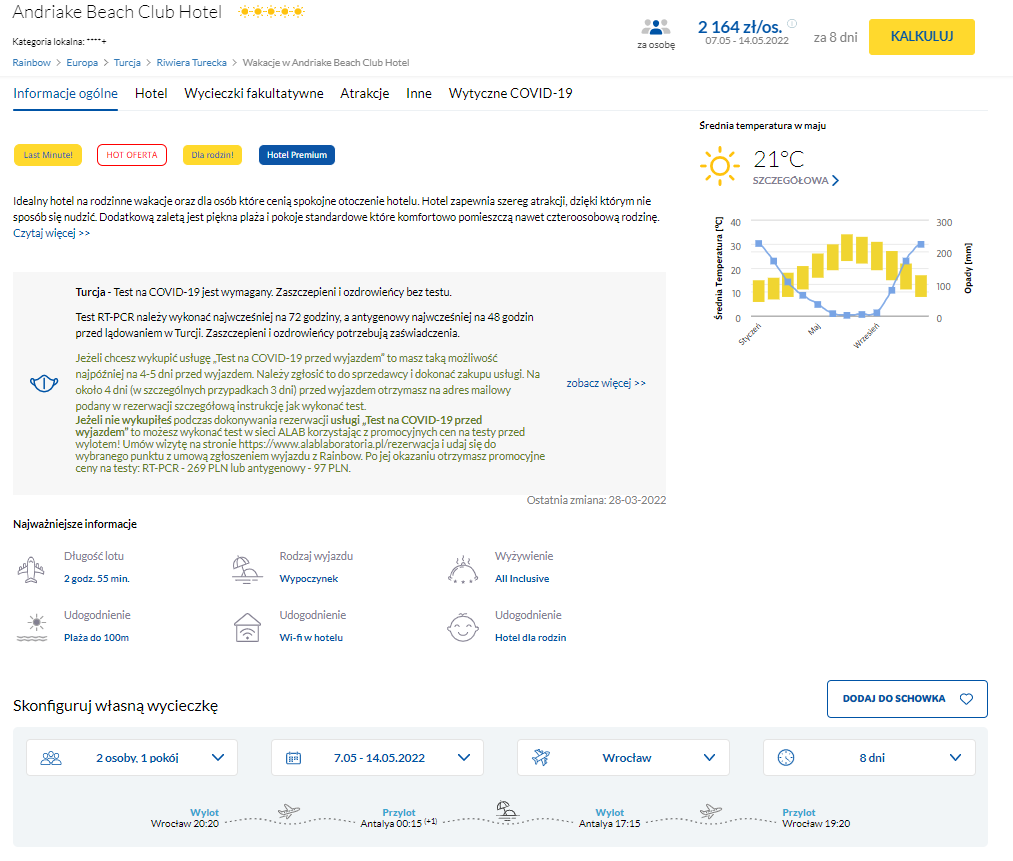Click the airplane flight duration icon

click(x=31, y=568)
